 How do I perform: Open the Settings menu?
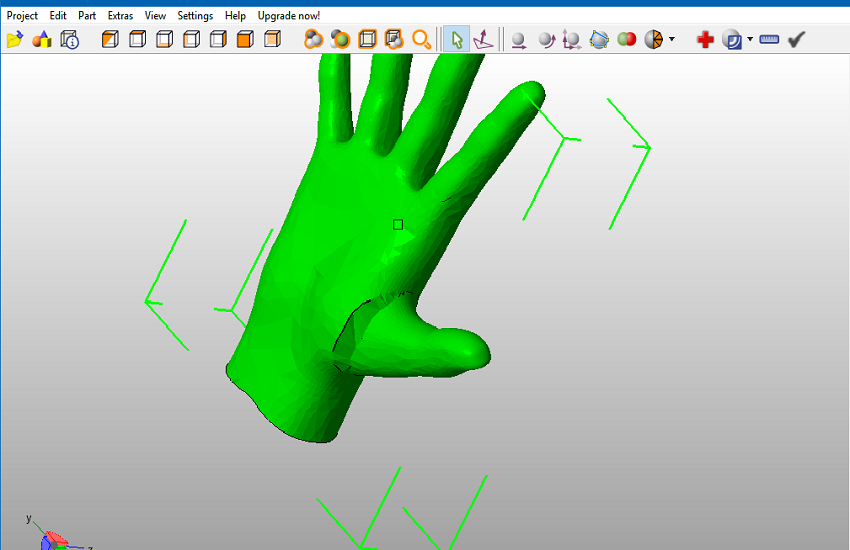point(195,16)
